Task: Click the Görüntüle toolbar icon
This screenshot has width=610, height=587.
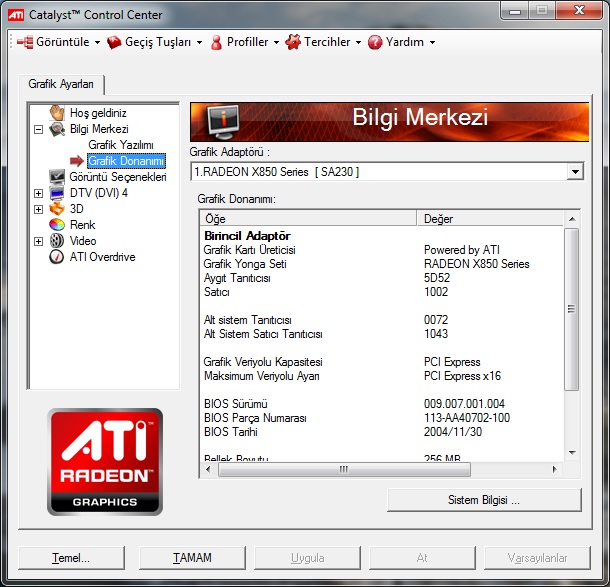Action: tap(25, 42)
